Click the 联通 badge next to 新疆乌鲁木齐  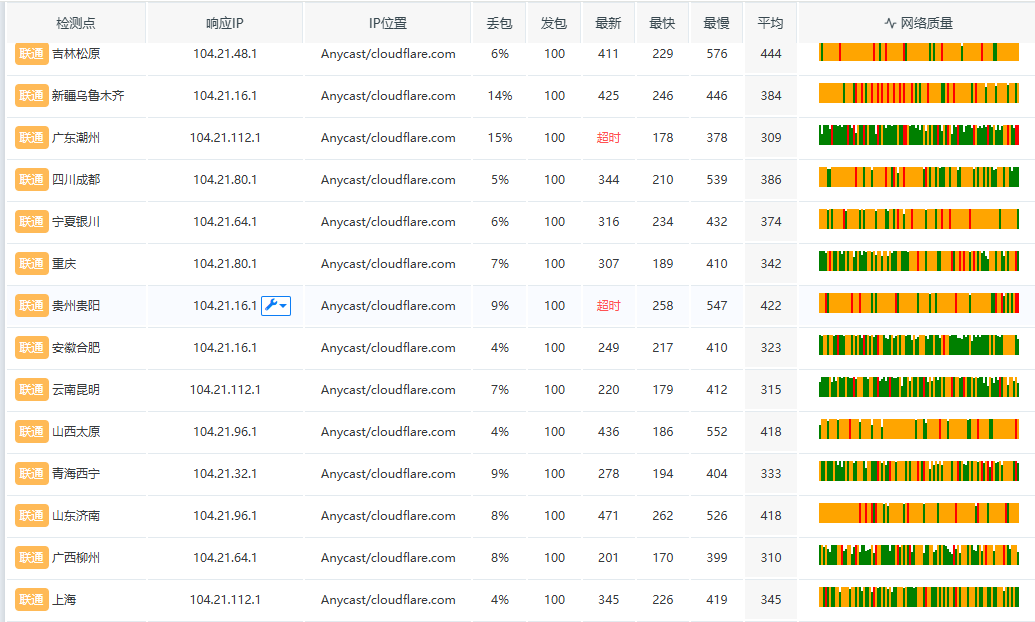click(31, 96)
